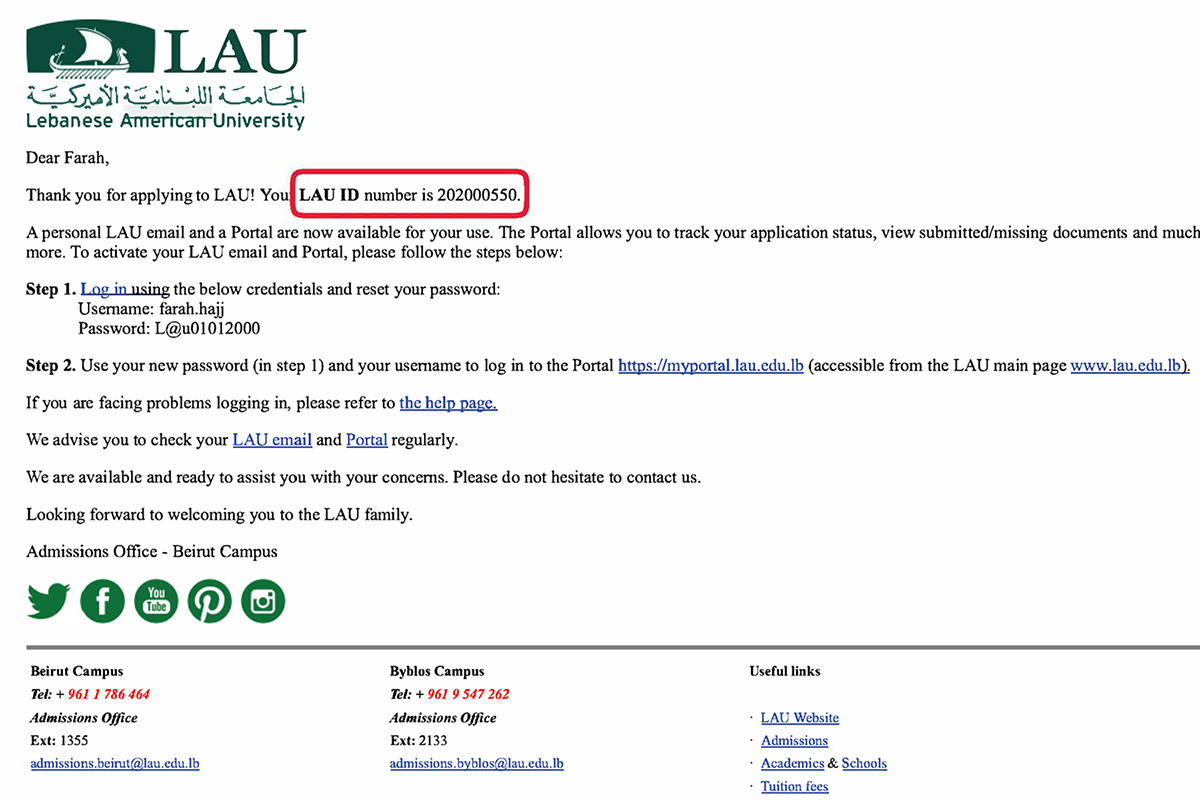Viewport: 1200px width, 800px height.
Task: Open the 'Schools' link
Action: 864,763
